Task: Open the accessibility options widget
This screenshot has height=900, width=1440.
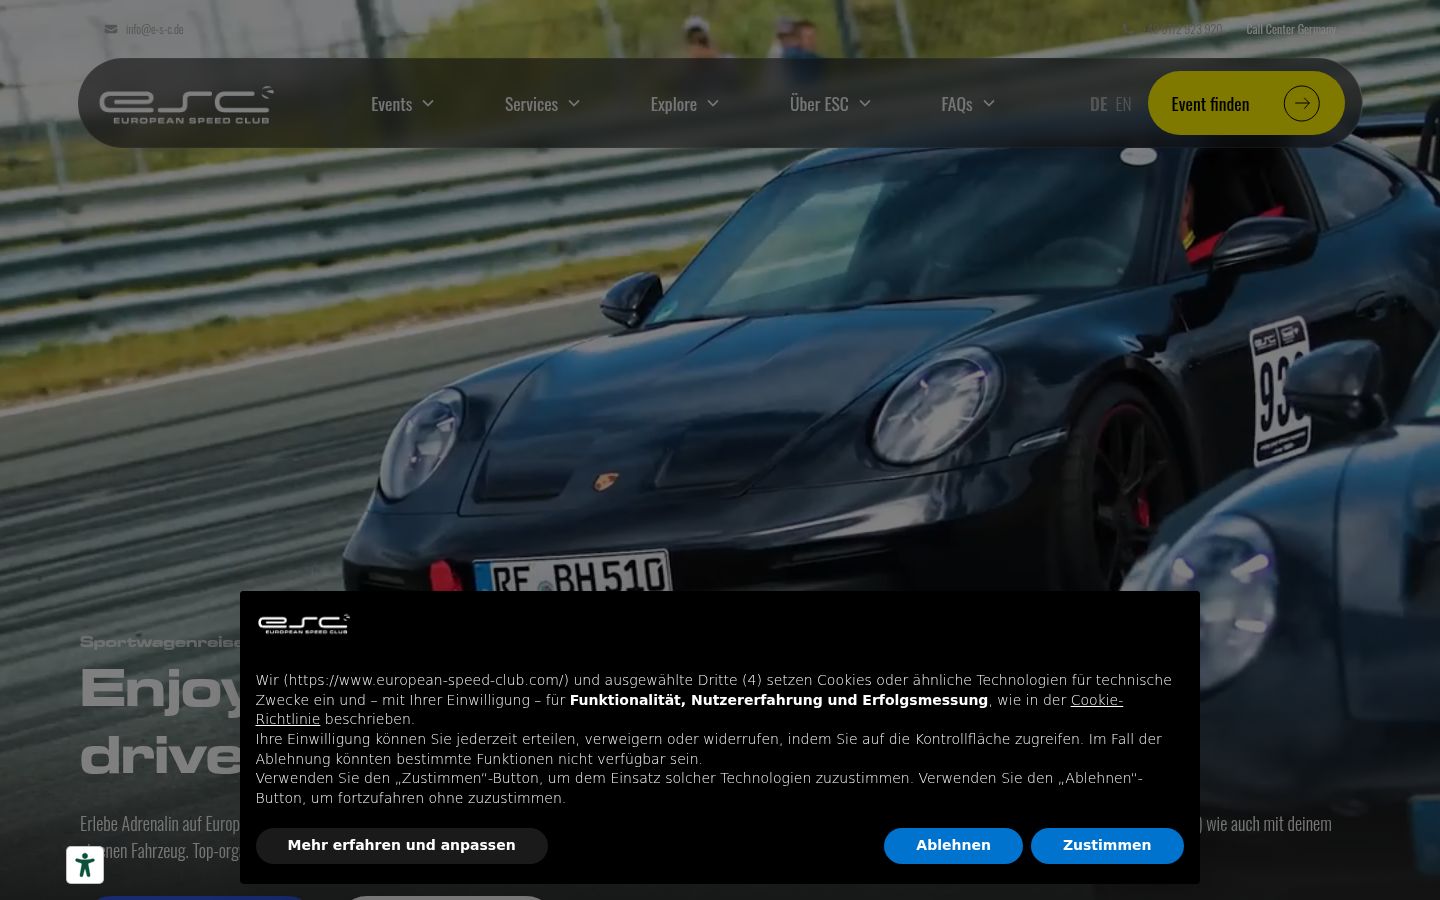Action: click(85, 865)
